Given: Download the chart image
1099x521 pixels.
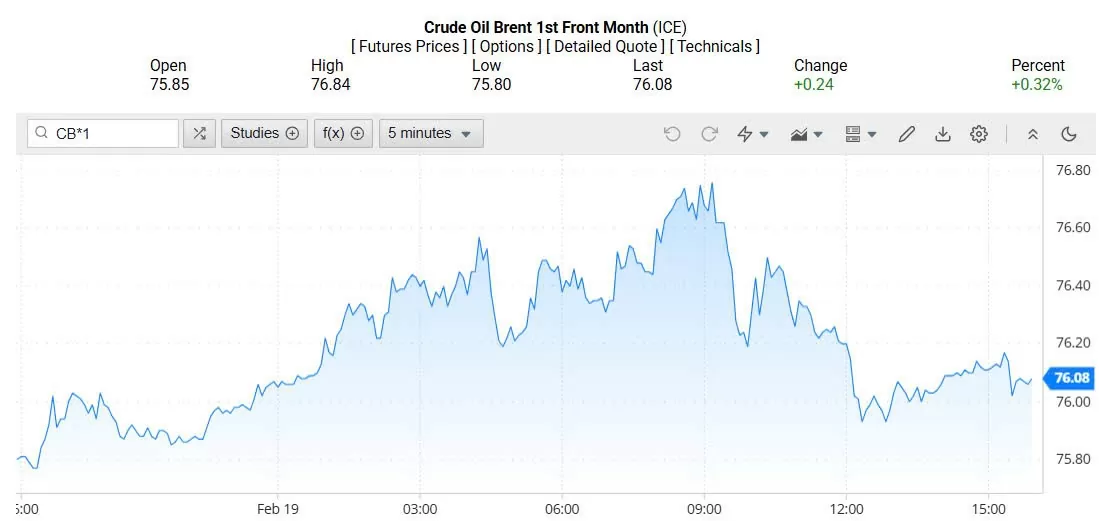Looking at the screenshot, I should pyautogui.click(x=942, y=134).
